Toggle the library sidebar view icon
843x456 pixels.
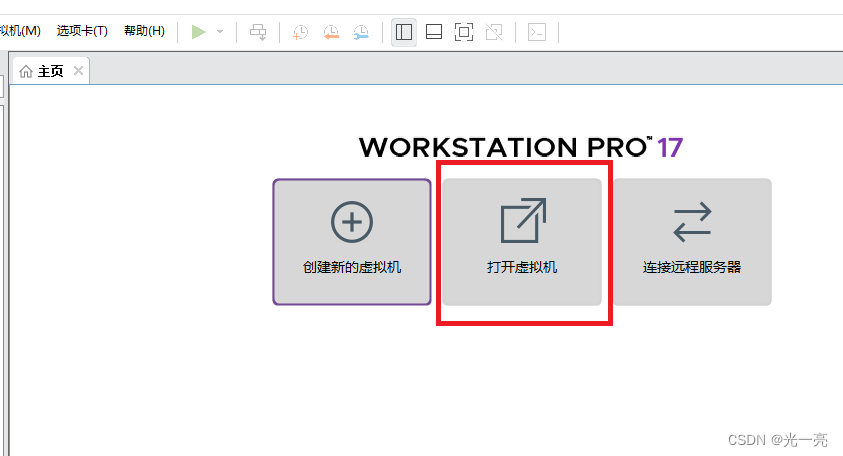[404, 32]
